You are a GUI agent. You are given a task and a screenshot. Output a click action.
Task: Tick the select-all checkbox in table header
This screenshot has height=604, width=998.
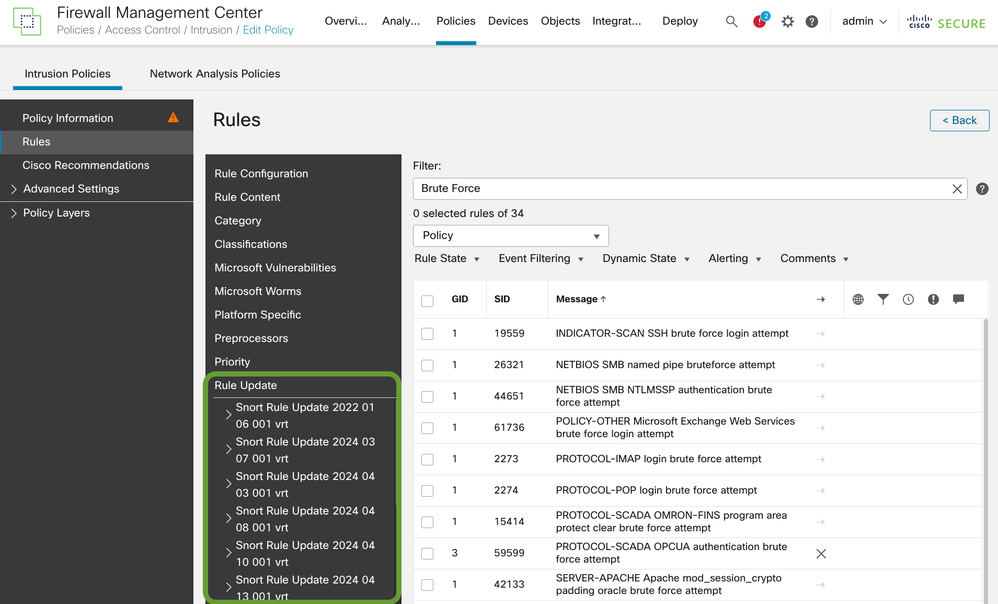(x=427, y=300)
